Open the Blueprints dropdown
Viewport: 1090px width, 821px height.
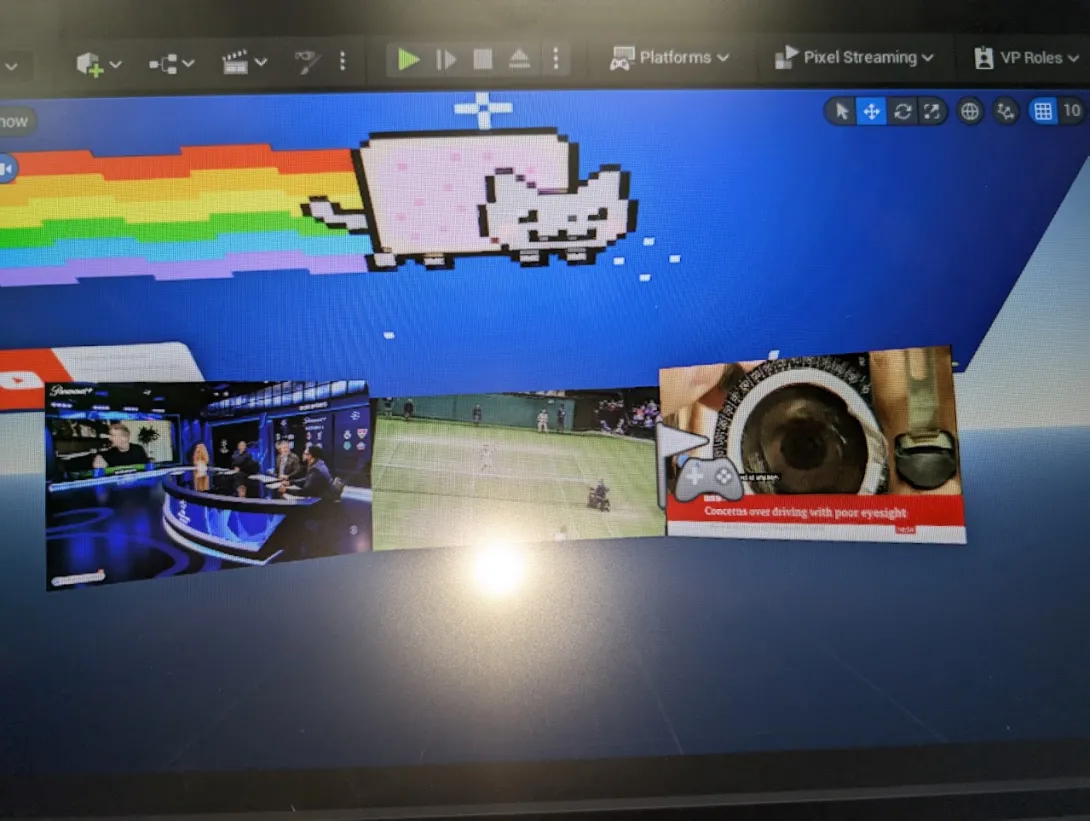(x=171, y=64)
